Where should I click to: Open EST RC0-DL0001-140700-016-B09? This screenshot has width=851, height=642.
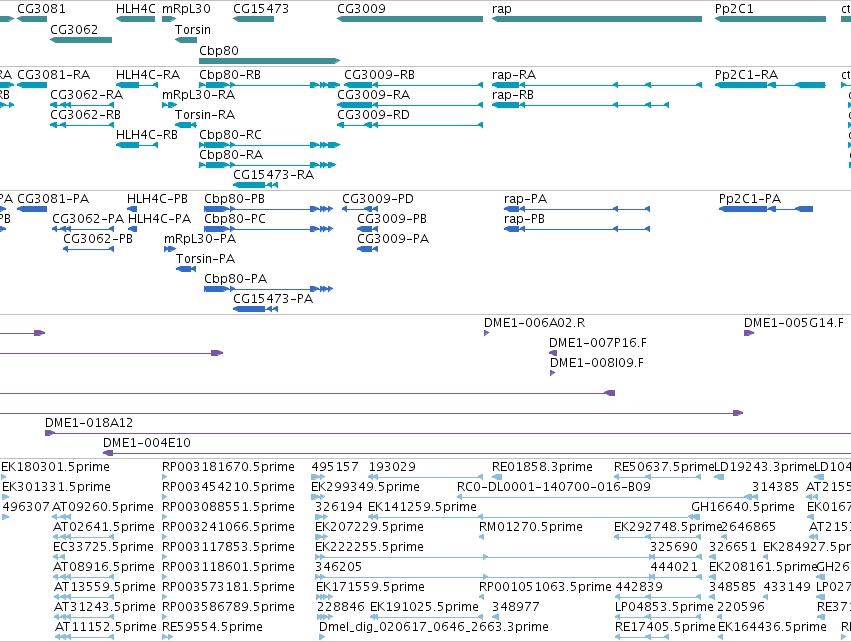554,487
